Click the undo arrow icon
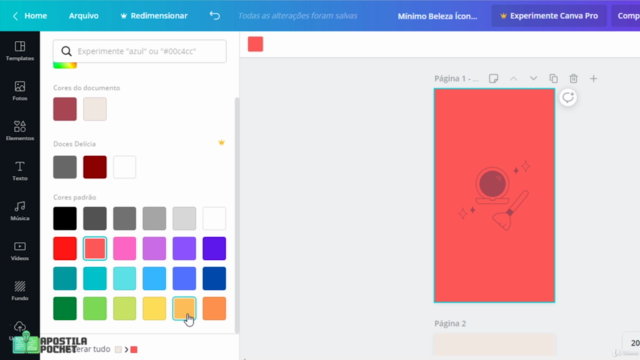This screenshot has width=640, height=360. (215, 16)
